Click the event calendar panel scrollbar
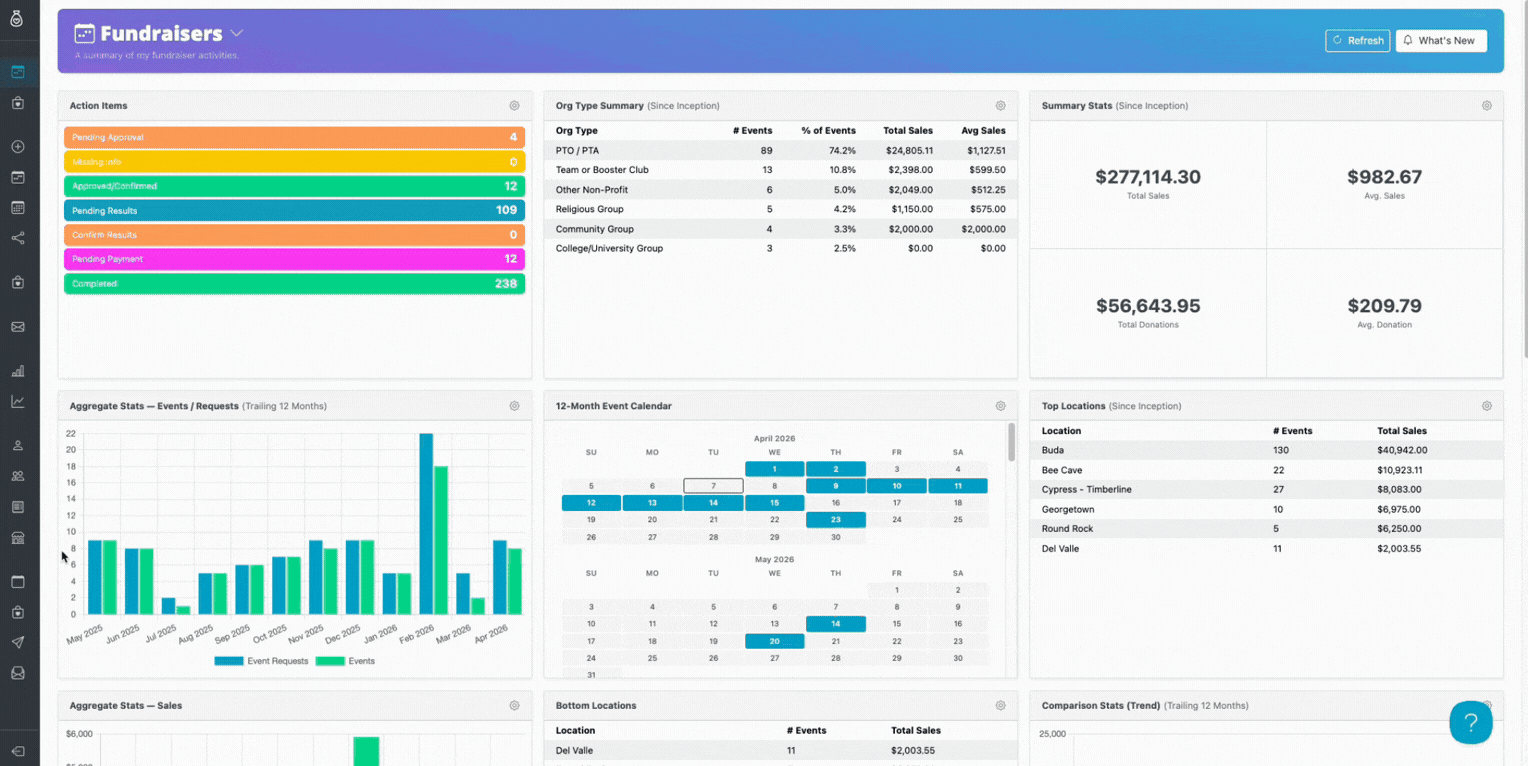This screenshot has height=766, width=1528. (x=1012, y=442)
